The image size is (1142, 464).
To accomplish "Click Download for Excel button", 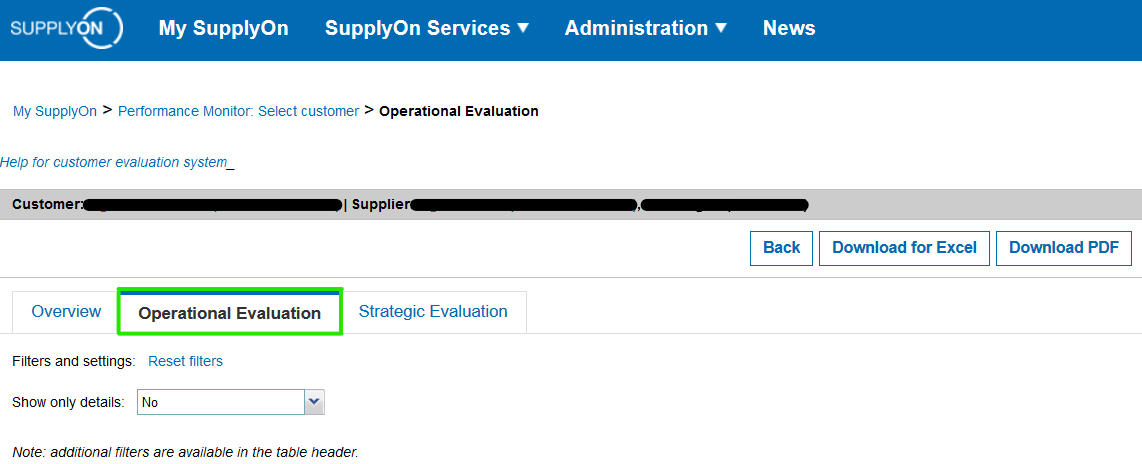I will [904, 248].
